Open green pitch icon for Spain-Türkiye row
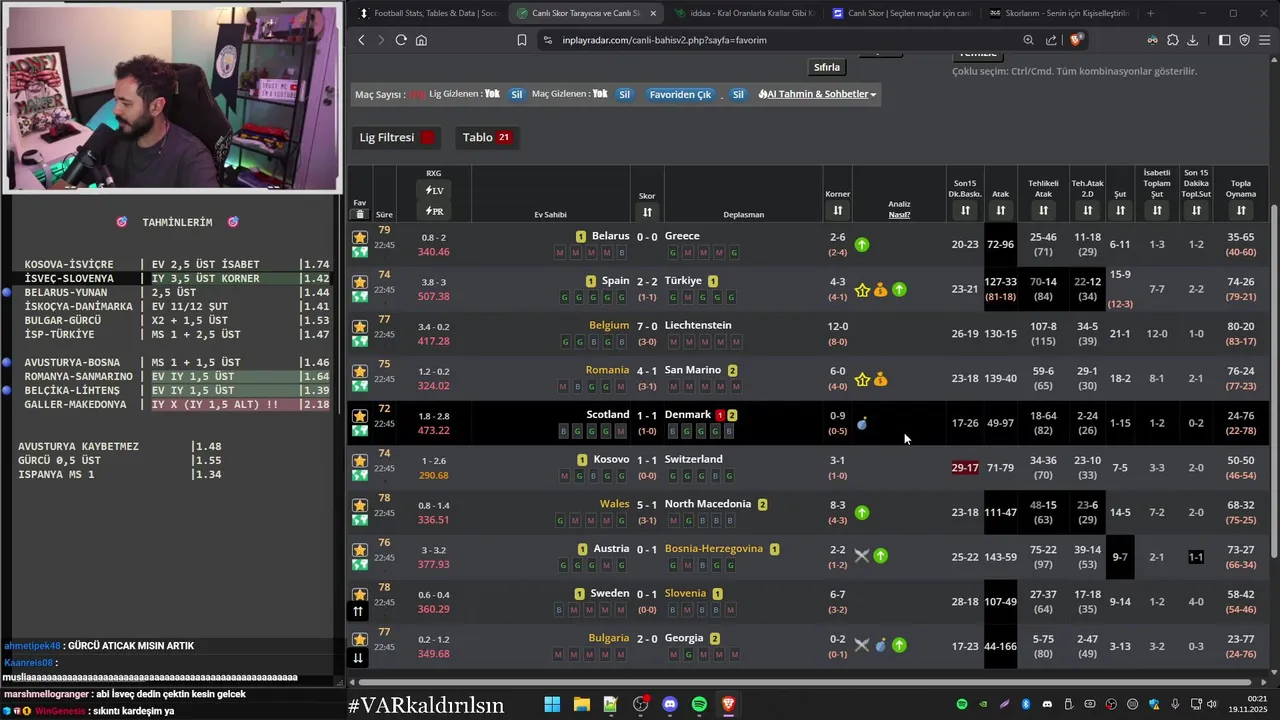The image size is (1280, 720). (x=360, y=297)
